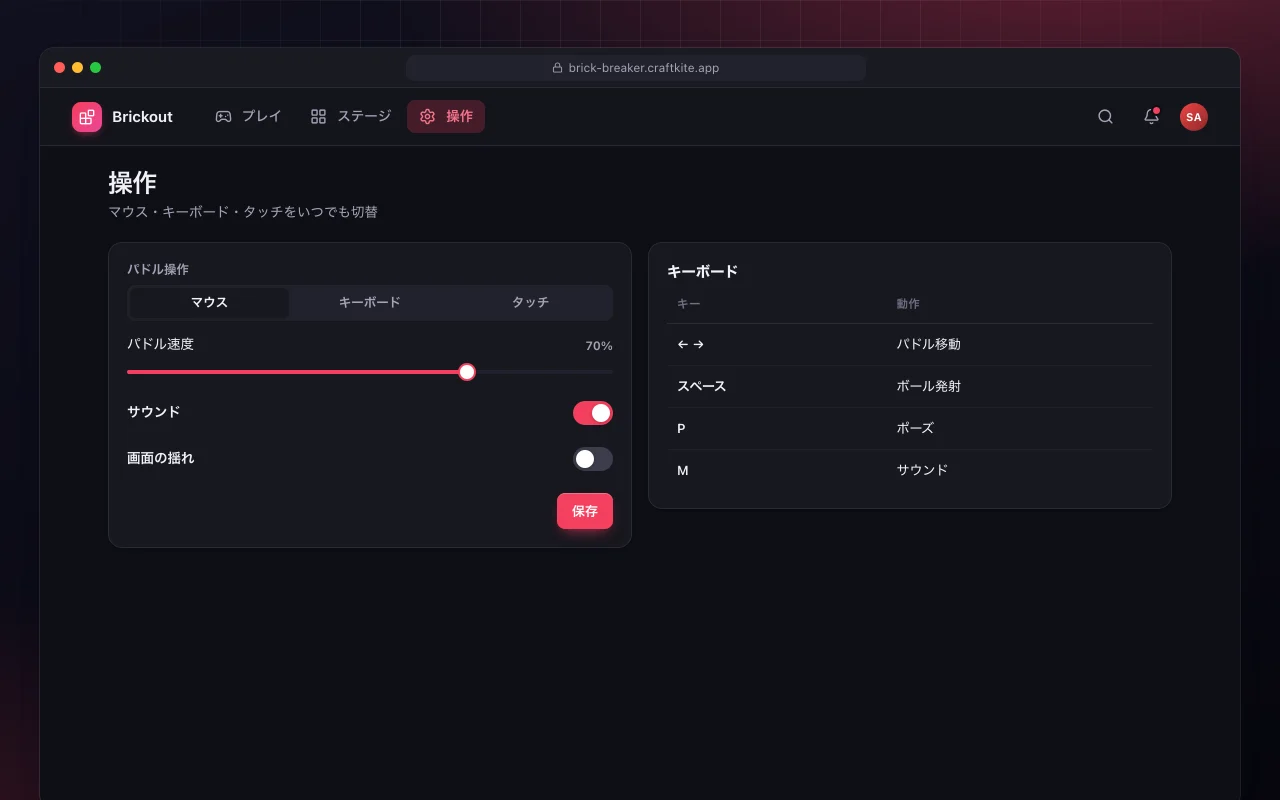Open notifications bell icon
1280x800 pixels.
[1151, 117]
